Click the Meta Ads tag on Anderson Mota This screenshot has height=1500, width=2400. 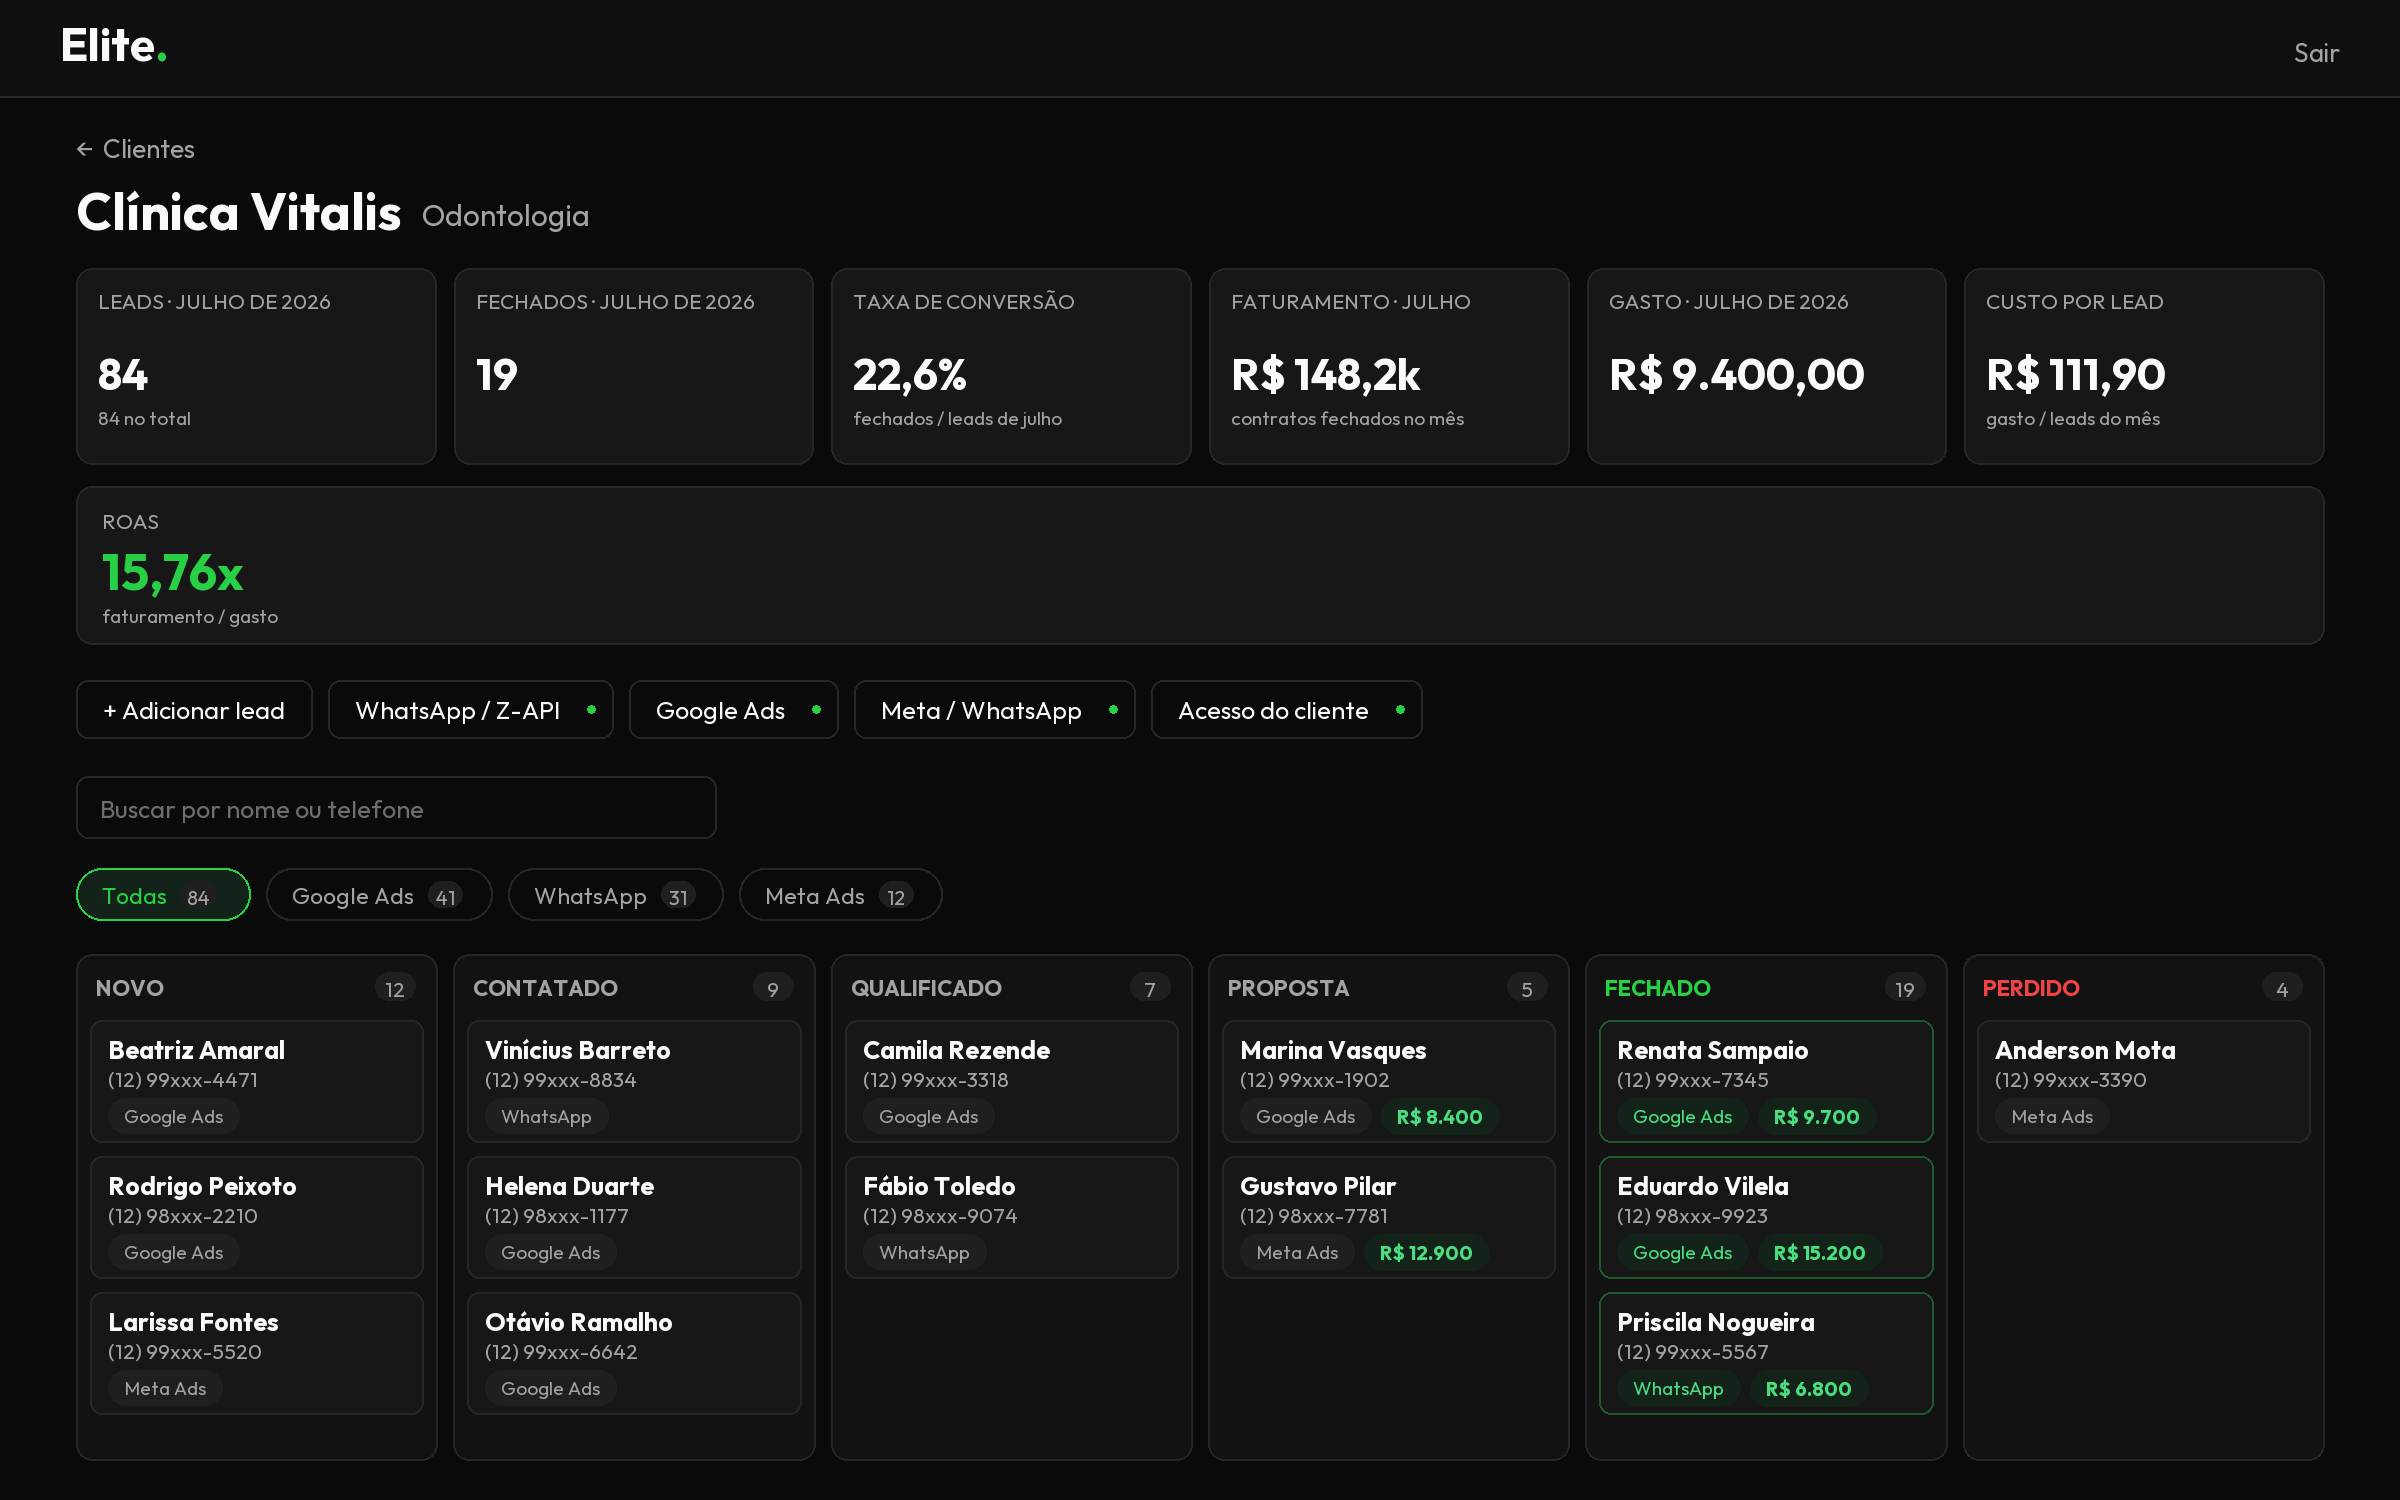[x=2052, y=1117]
